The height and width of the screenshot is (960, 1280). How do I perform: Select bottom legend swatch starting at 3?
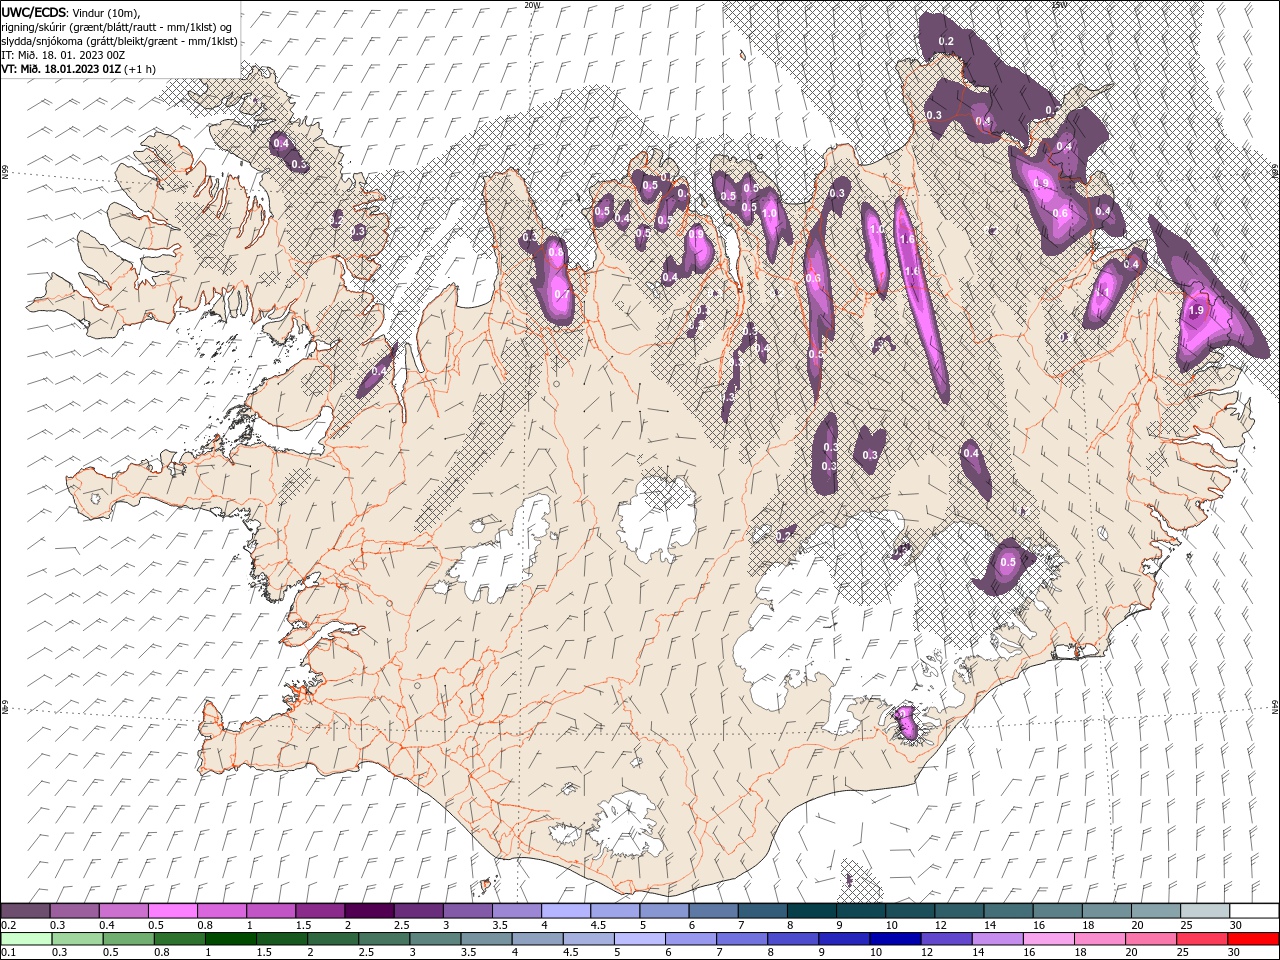(x=435, y=939)
